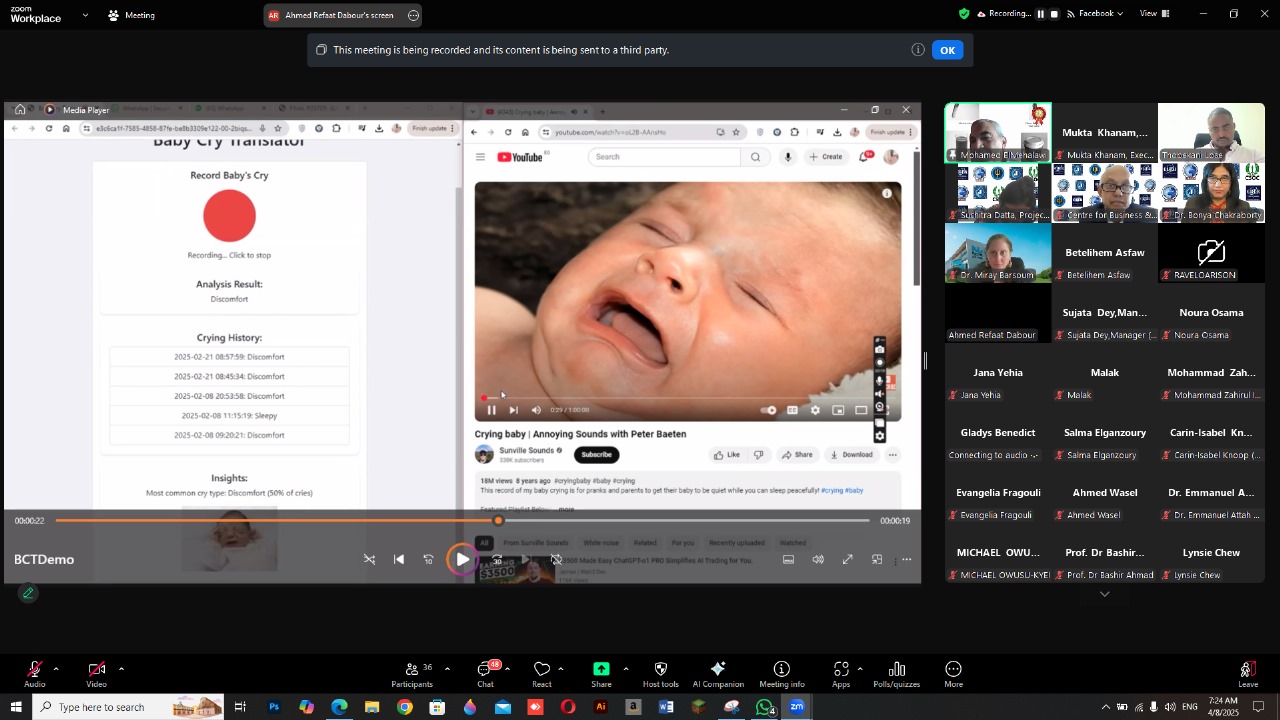Open the View layout menu
Screen dimensions: 1280x720
coord(1153,14)
